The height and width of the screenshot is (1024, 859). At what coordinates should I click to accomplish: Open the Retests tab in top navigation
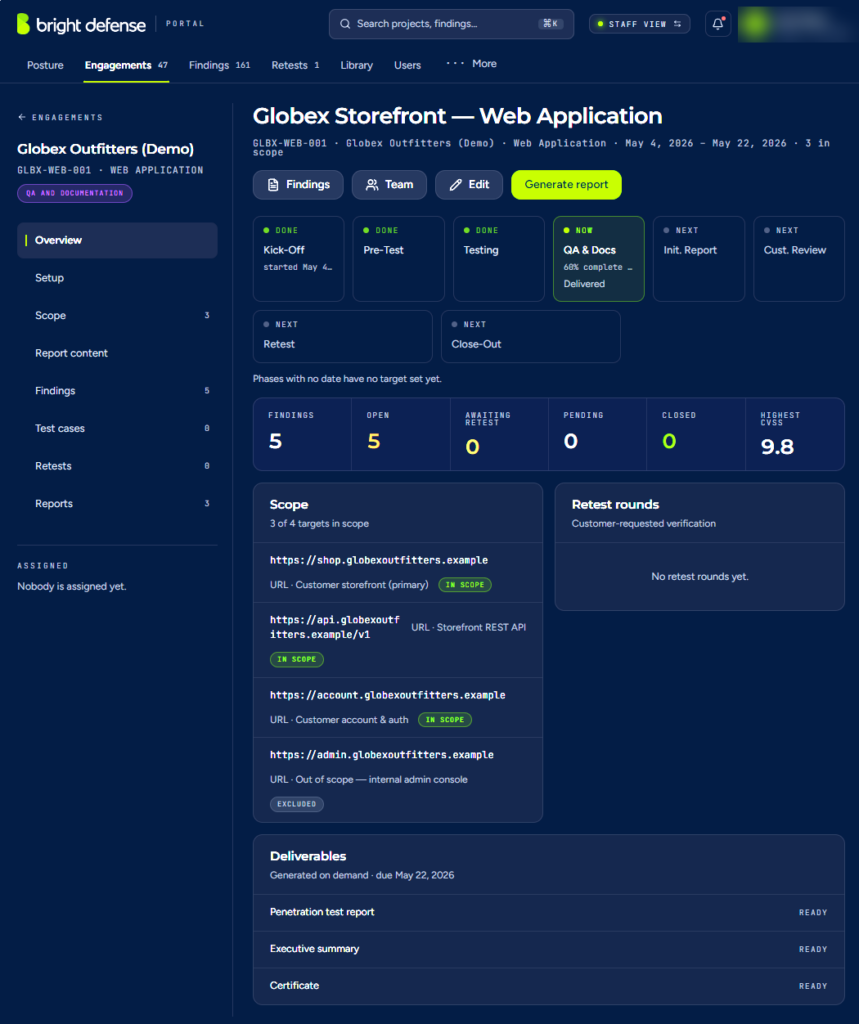coord(295,65)
